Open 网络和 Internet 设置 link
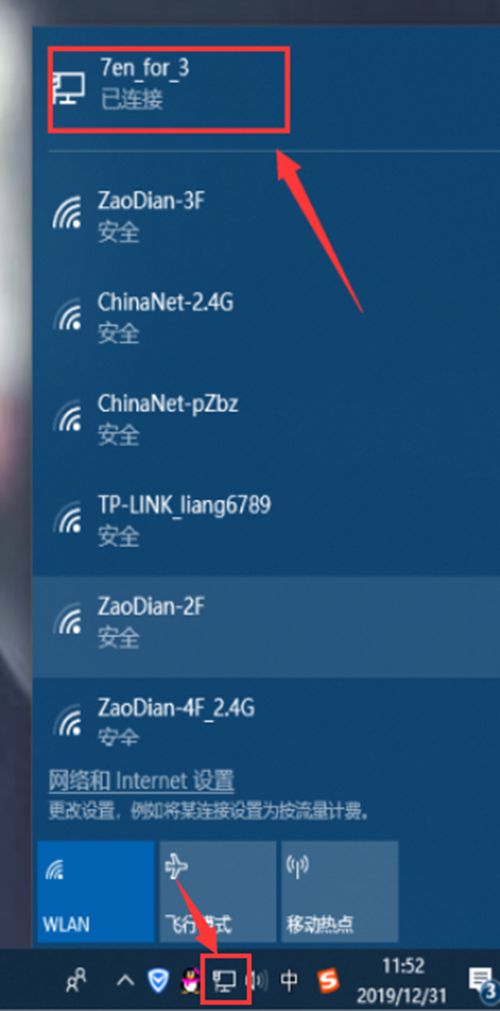The width and height of the screenshot is (500, 1011). (141, 781)
